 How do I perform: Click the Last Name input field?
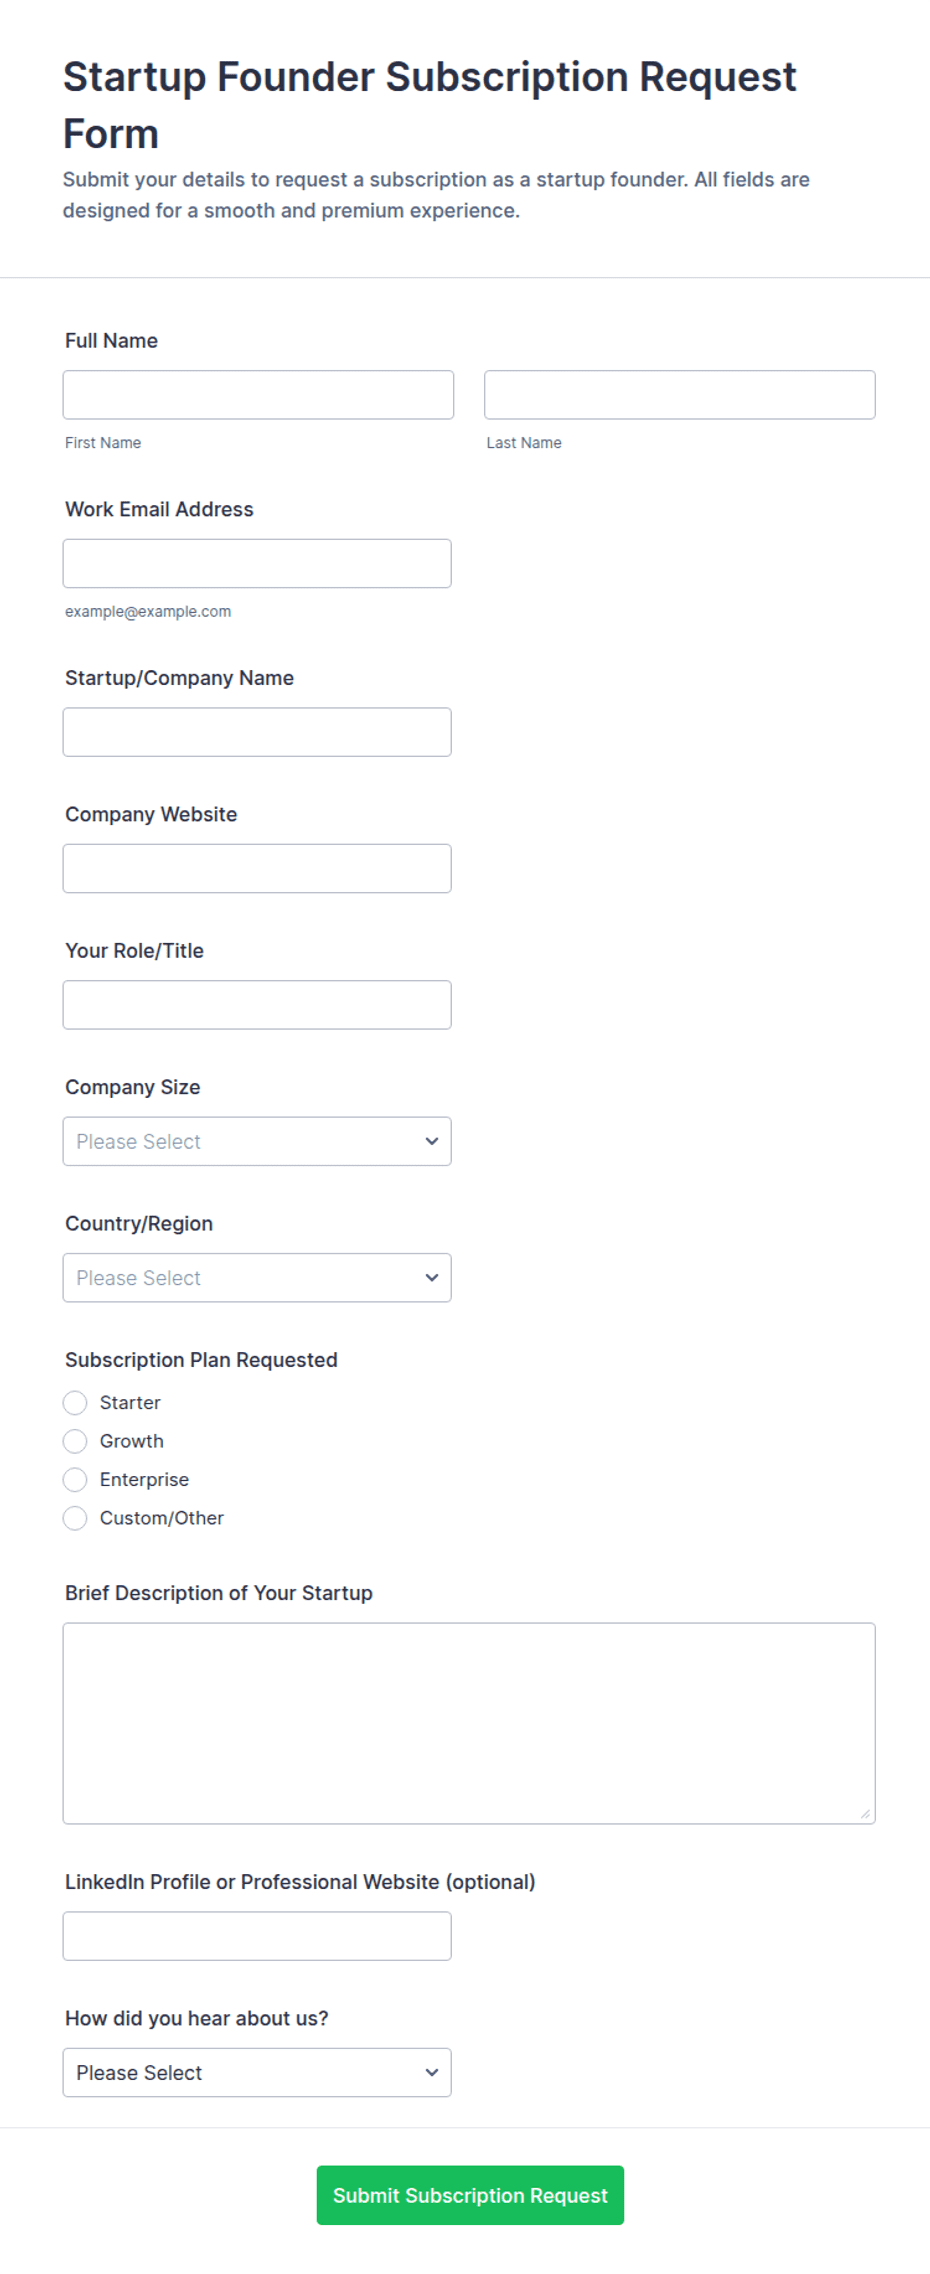pyautogui.click(x=680, y=395)
